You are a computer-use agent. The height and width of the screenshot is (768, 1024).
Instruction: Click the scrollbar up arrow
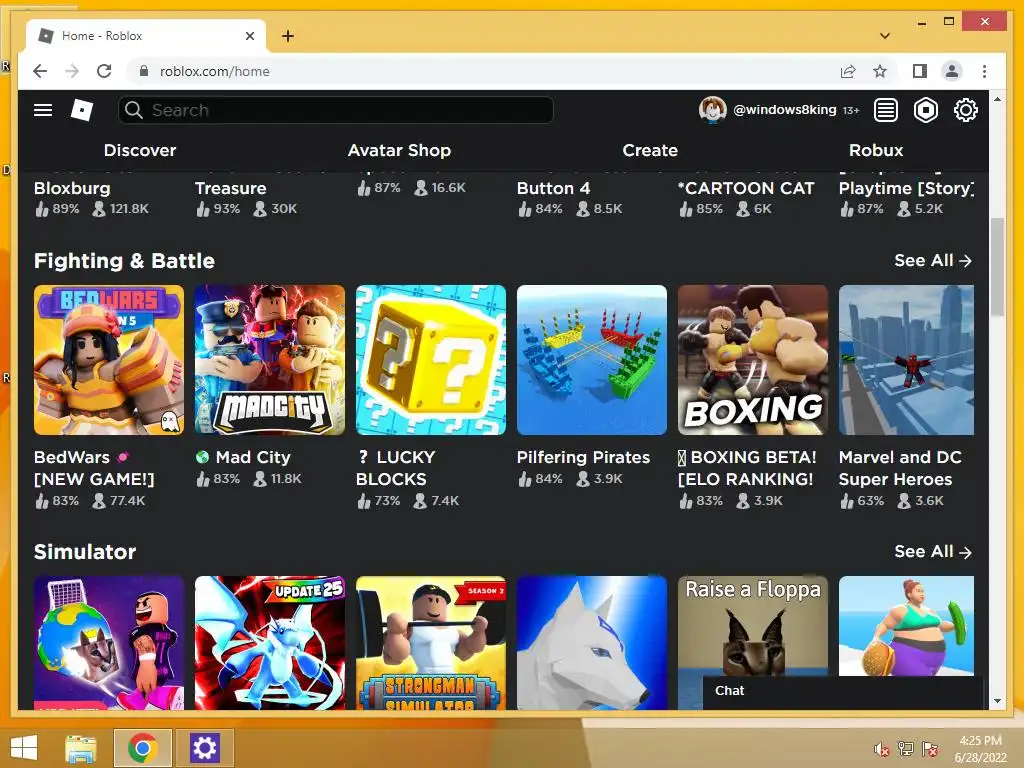click(997, 99)
